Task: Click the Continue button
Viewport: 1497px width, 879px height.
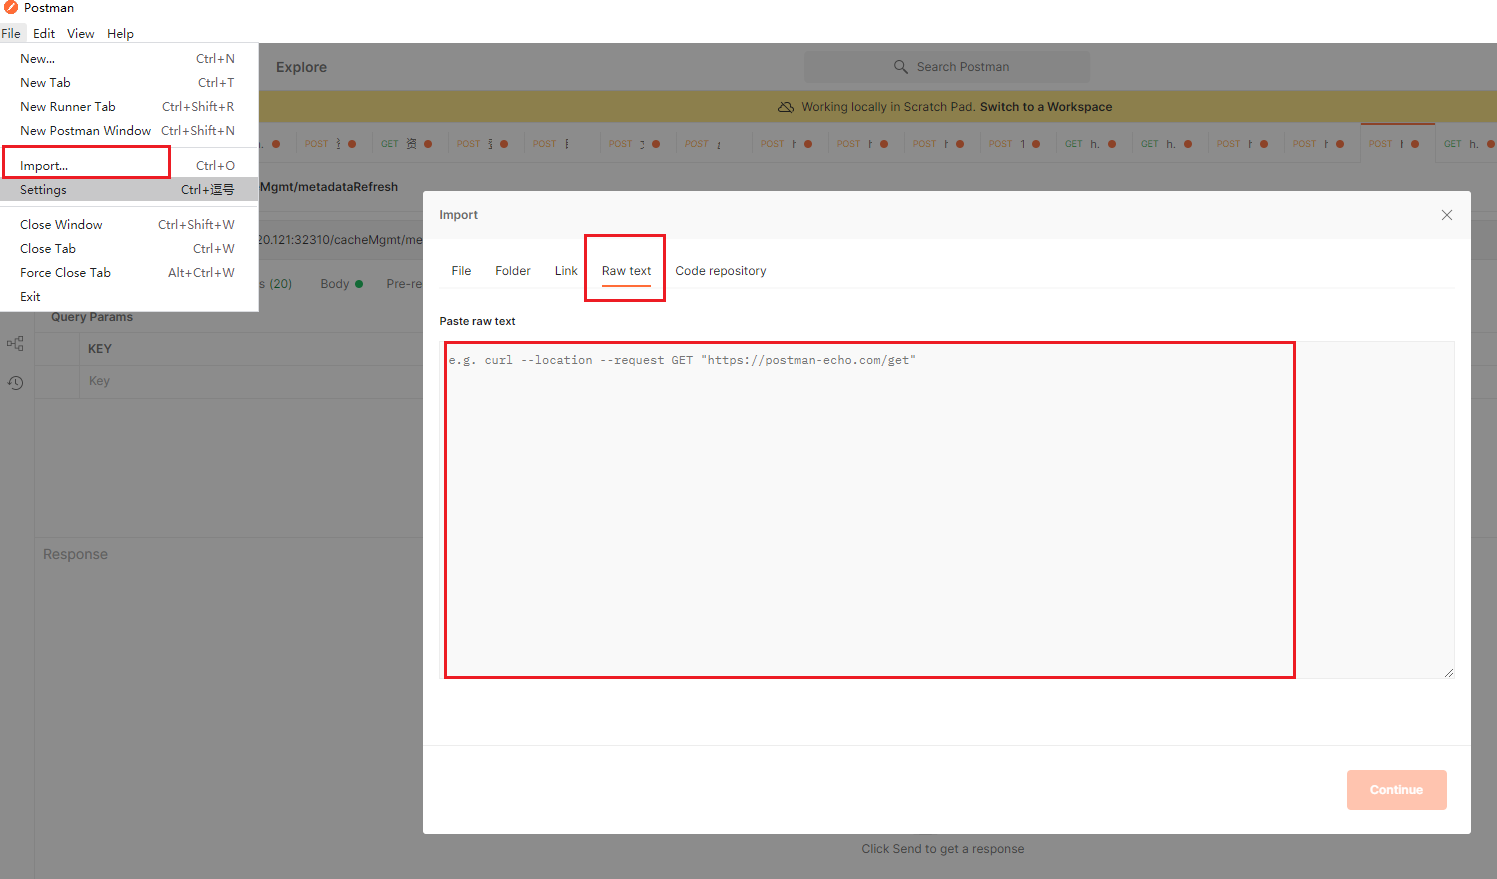Action: click(x=1396, y=790)
